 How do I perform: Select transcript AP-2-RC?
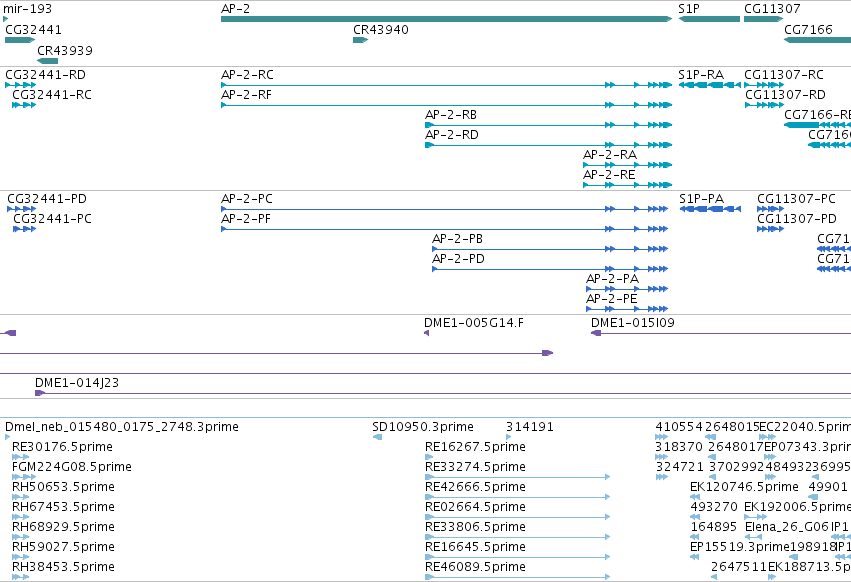(x=446, y=85)
